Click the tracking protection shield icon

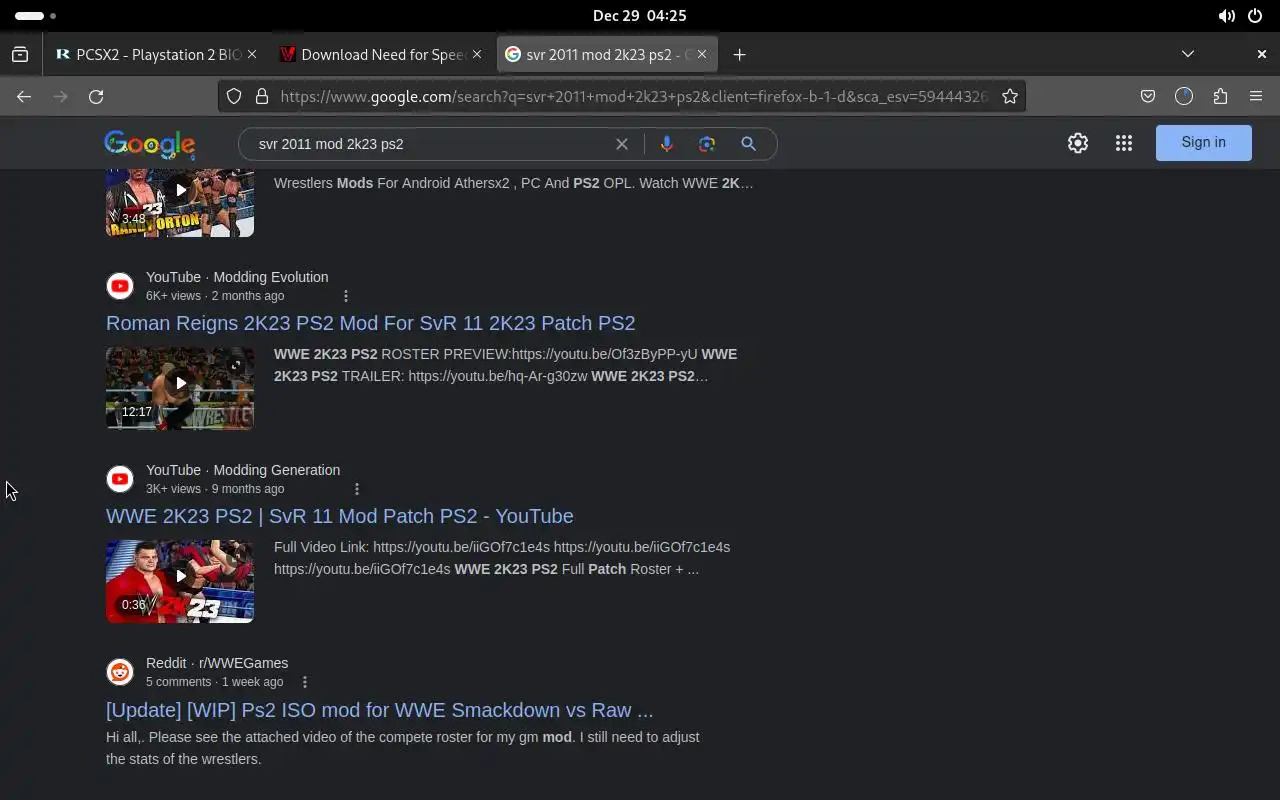click(234, 96)
